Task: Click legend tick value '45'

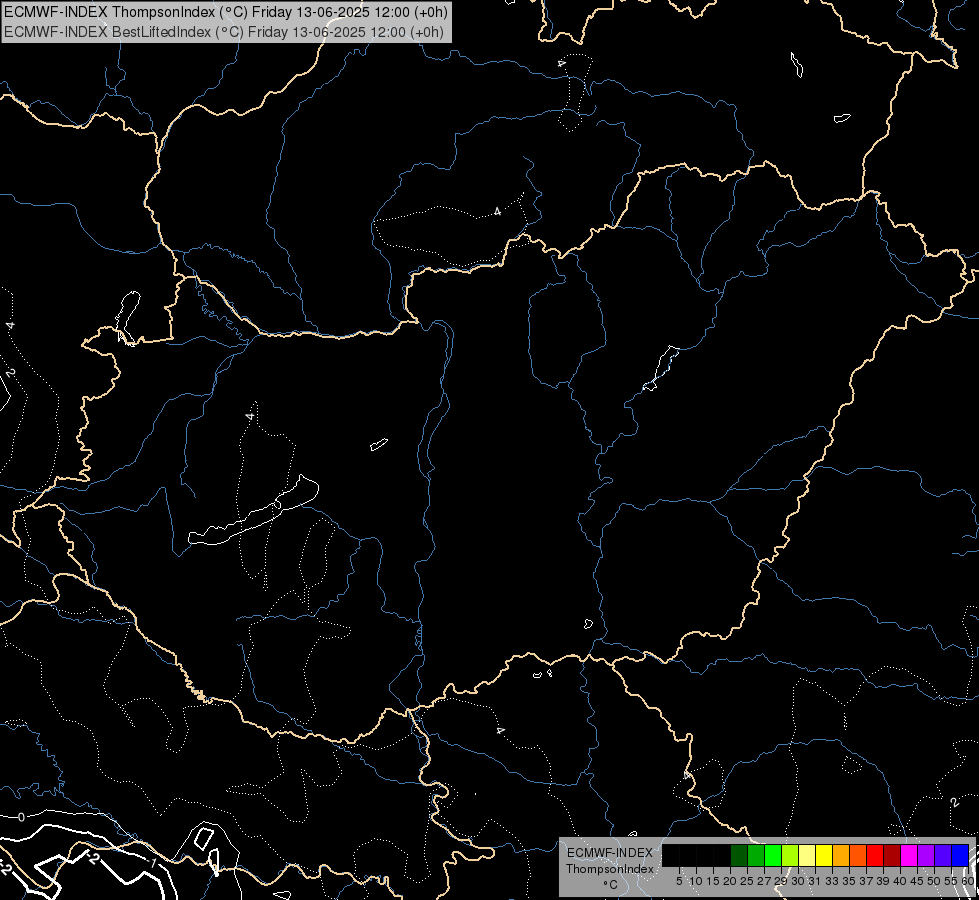Action: [917, 881]
